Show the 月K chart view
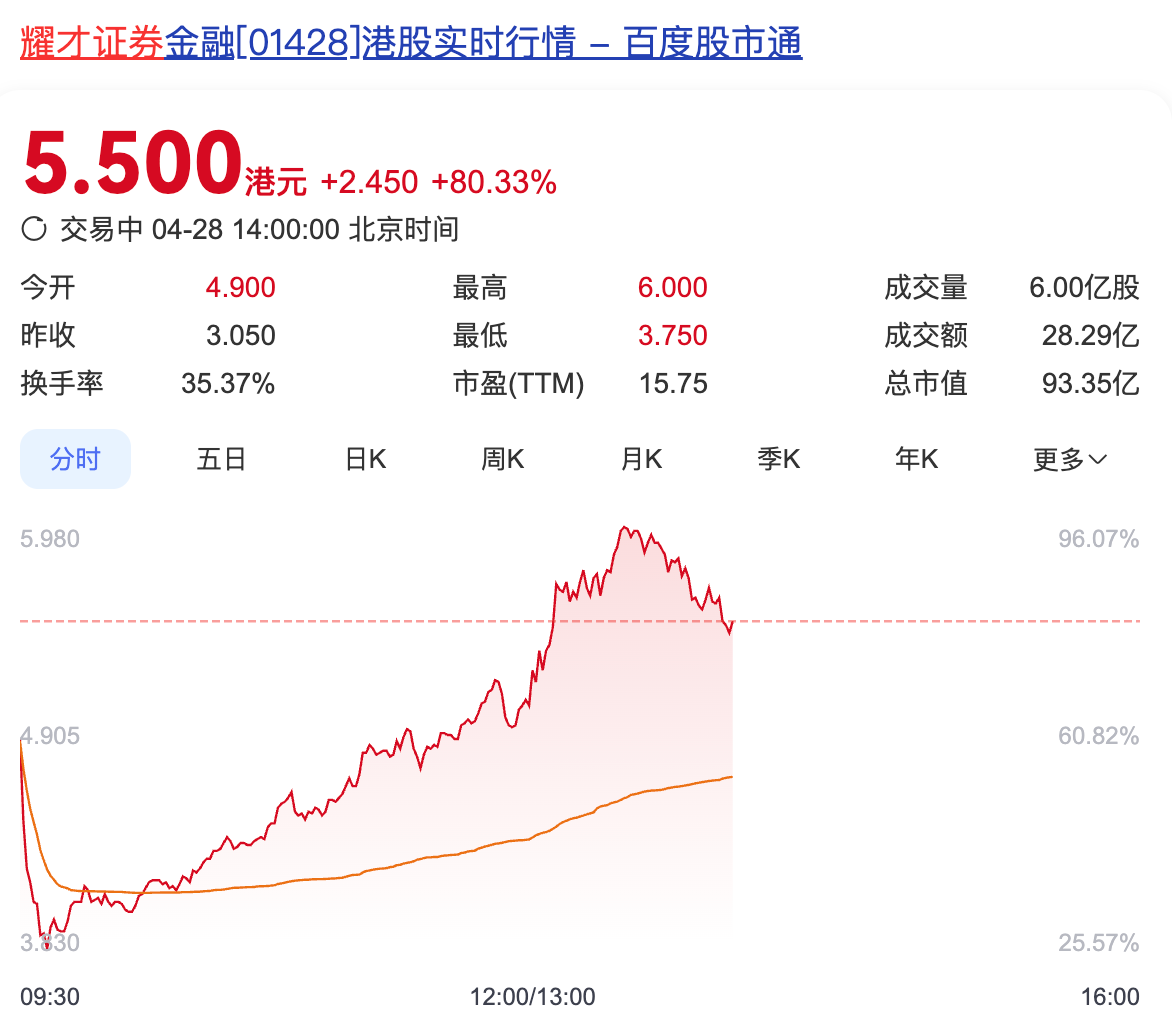The height and width of the screenshot is (1030, 1172). click(641, 459)
